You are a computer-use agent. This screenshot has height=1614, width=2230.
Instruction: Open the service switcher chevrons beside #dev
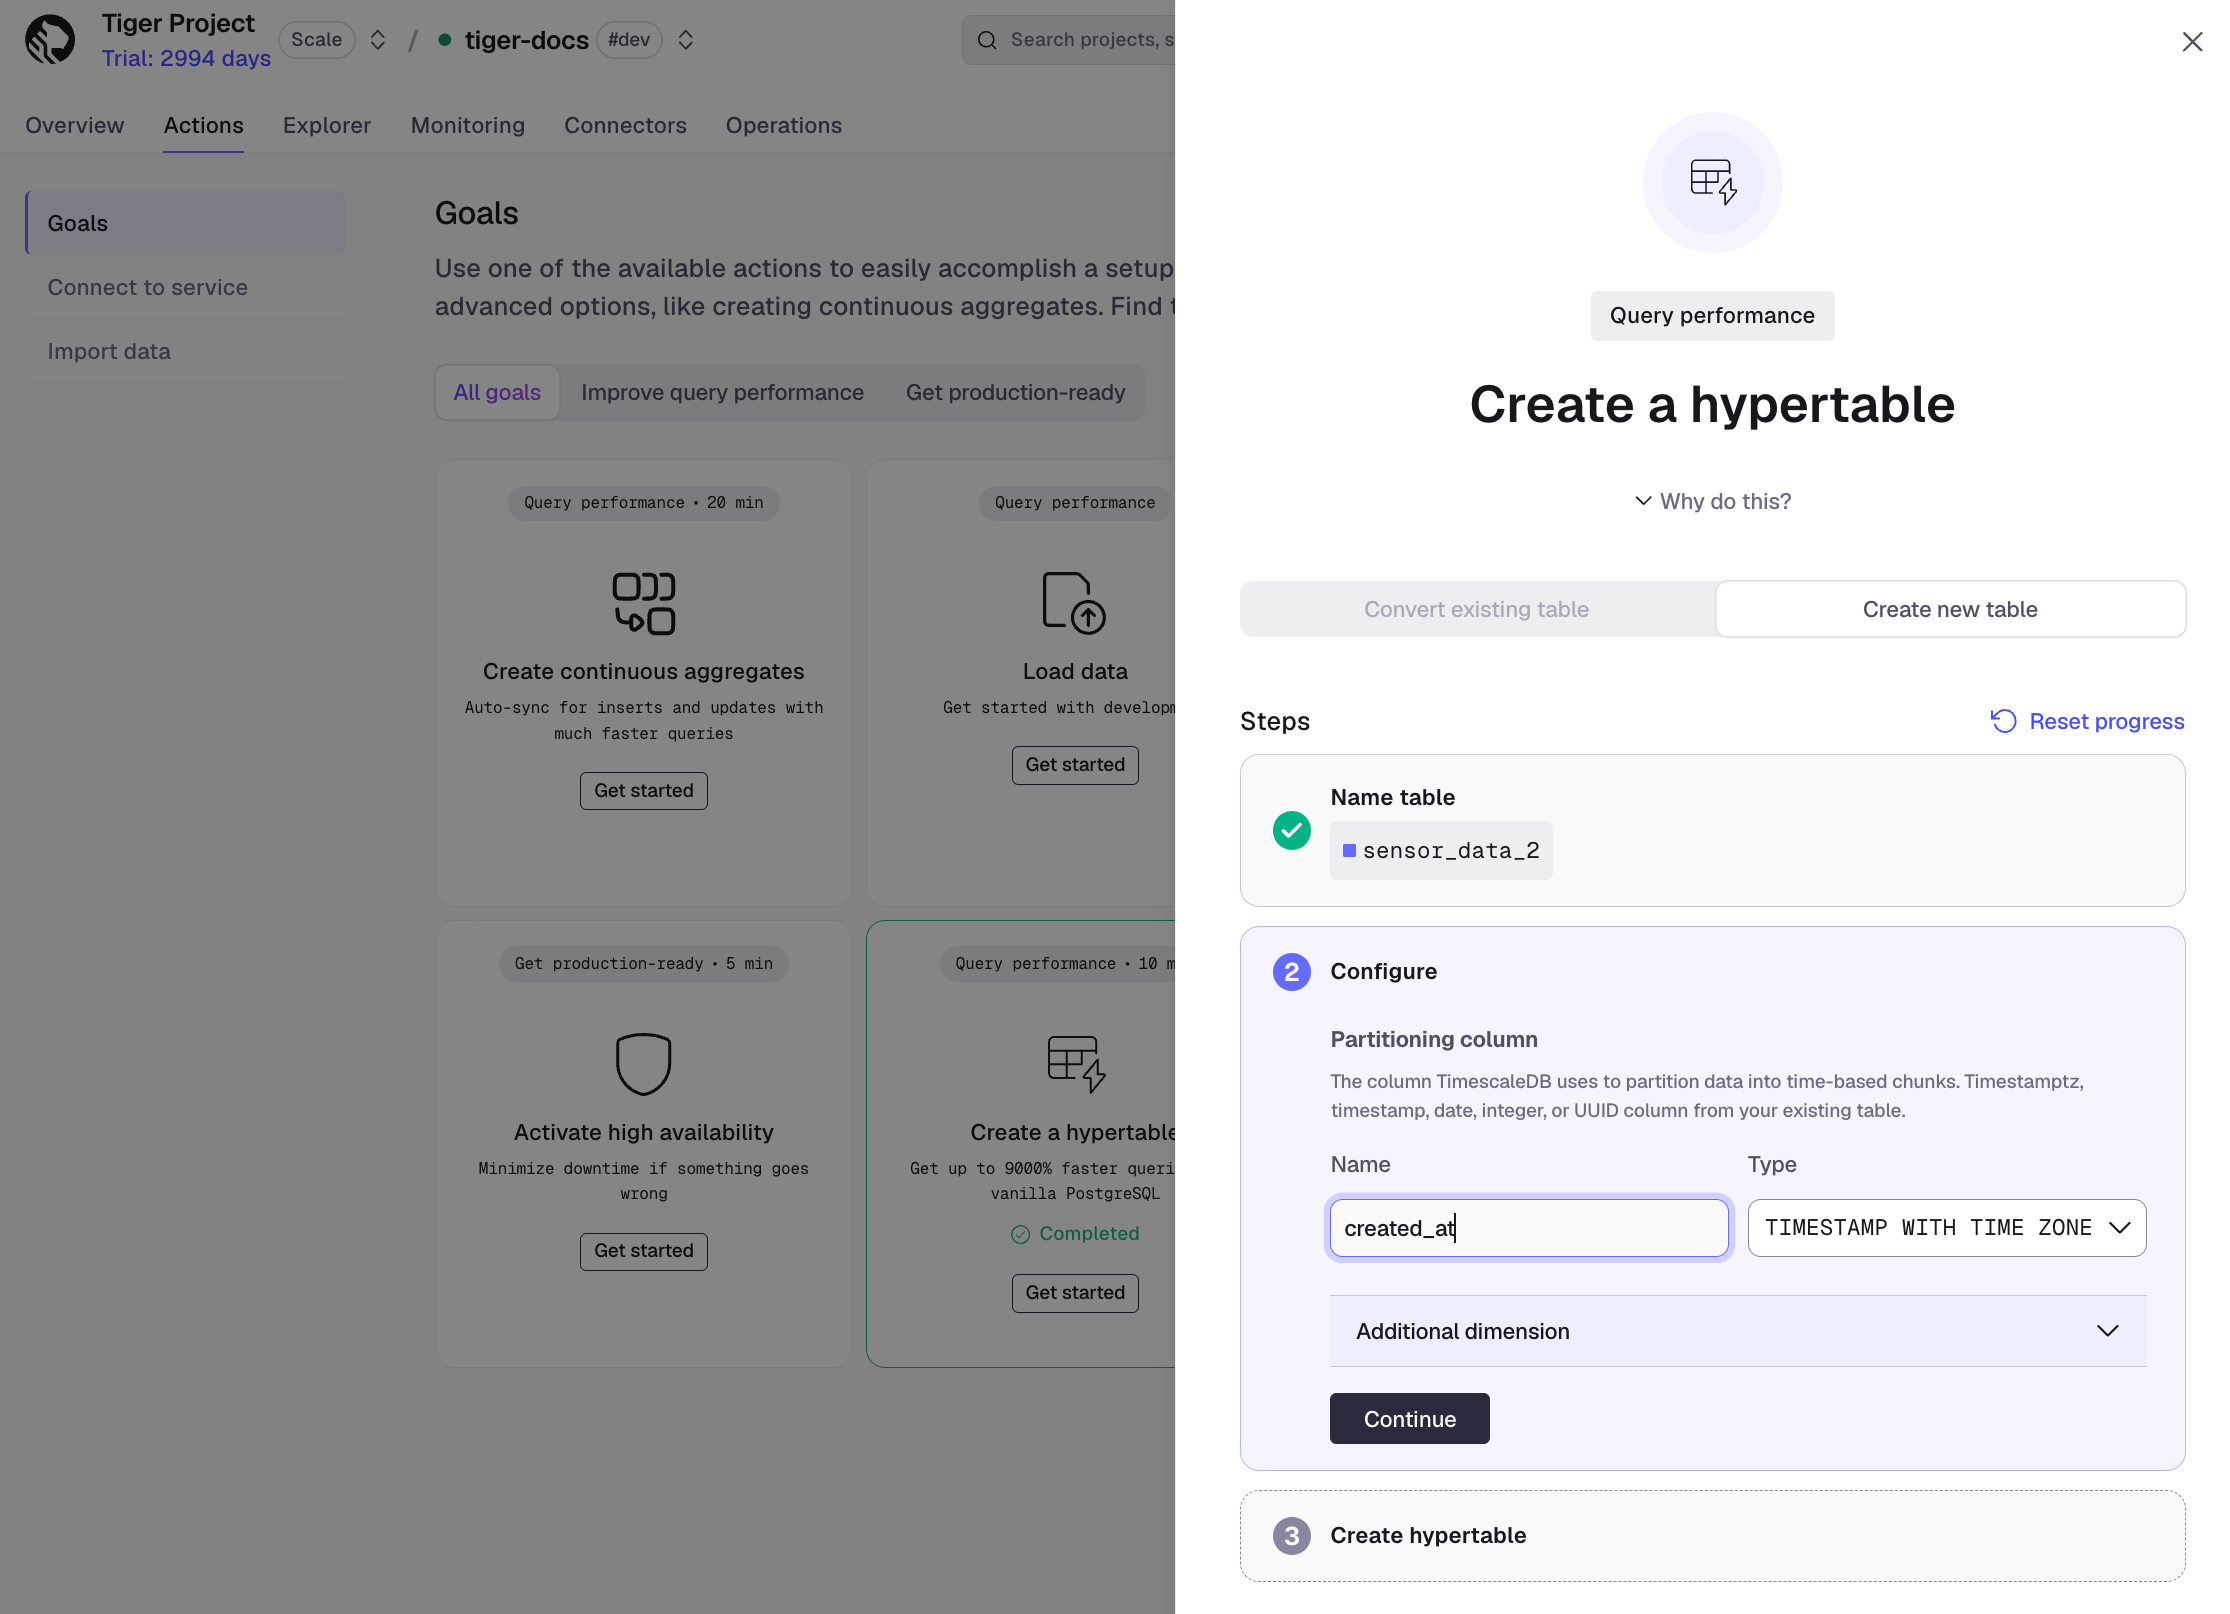coord(686,40)
